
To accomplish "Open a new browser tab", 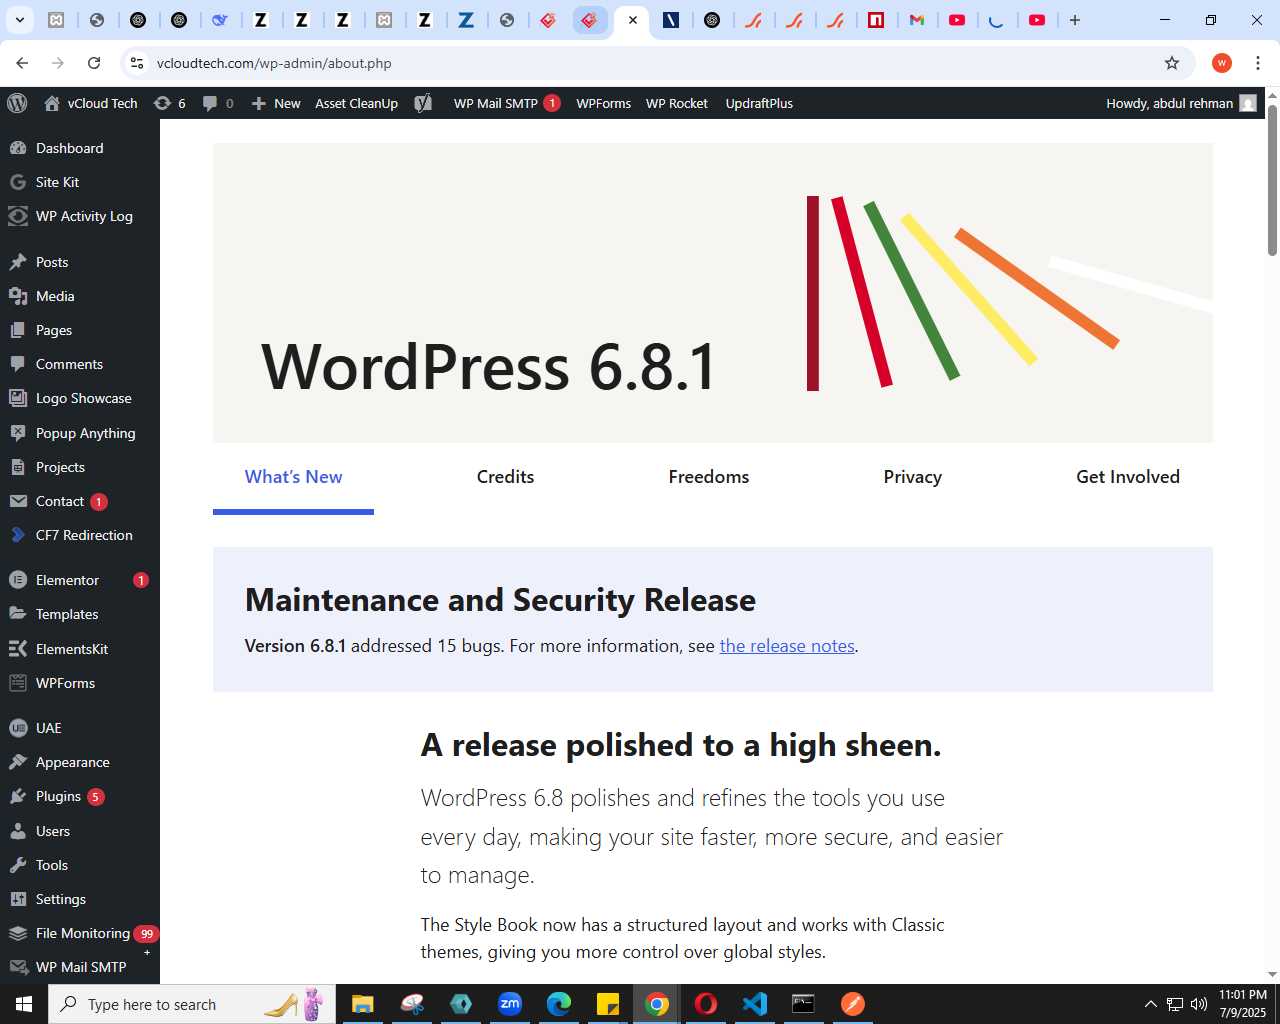I will tap(1075, 20).
